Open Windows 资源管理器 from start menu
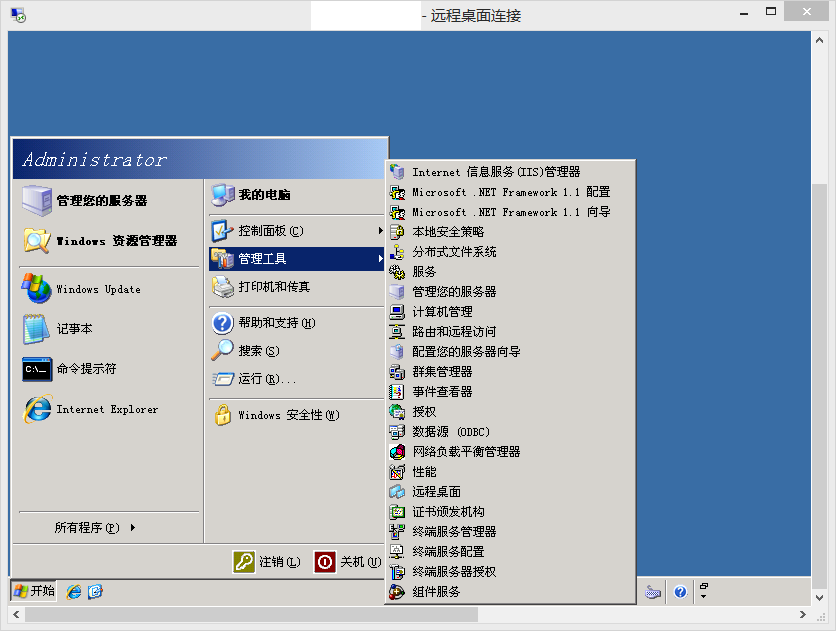The height and width of the screenshot is (631, 836). click(108, 241)
